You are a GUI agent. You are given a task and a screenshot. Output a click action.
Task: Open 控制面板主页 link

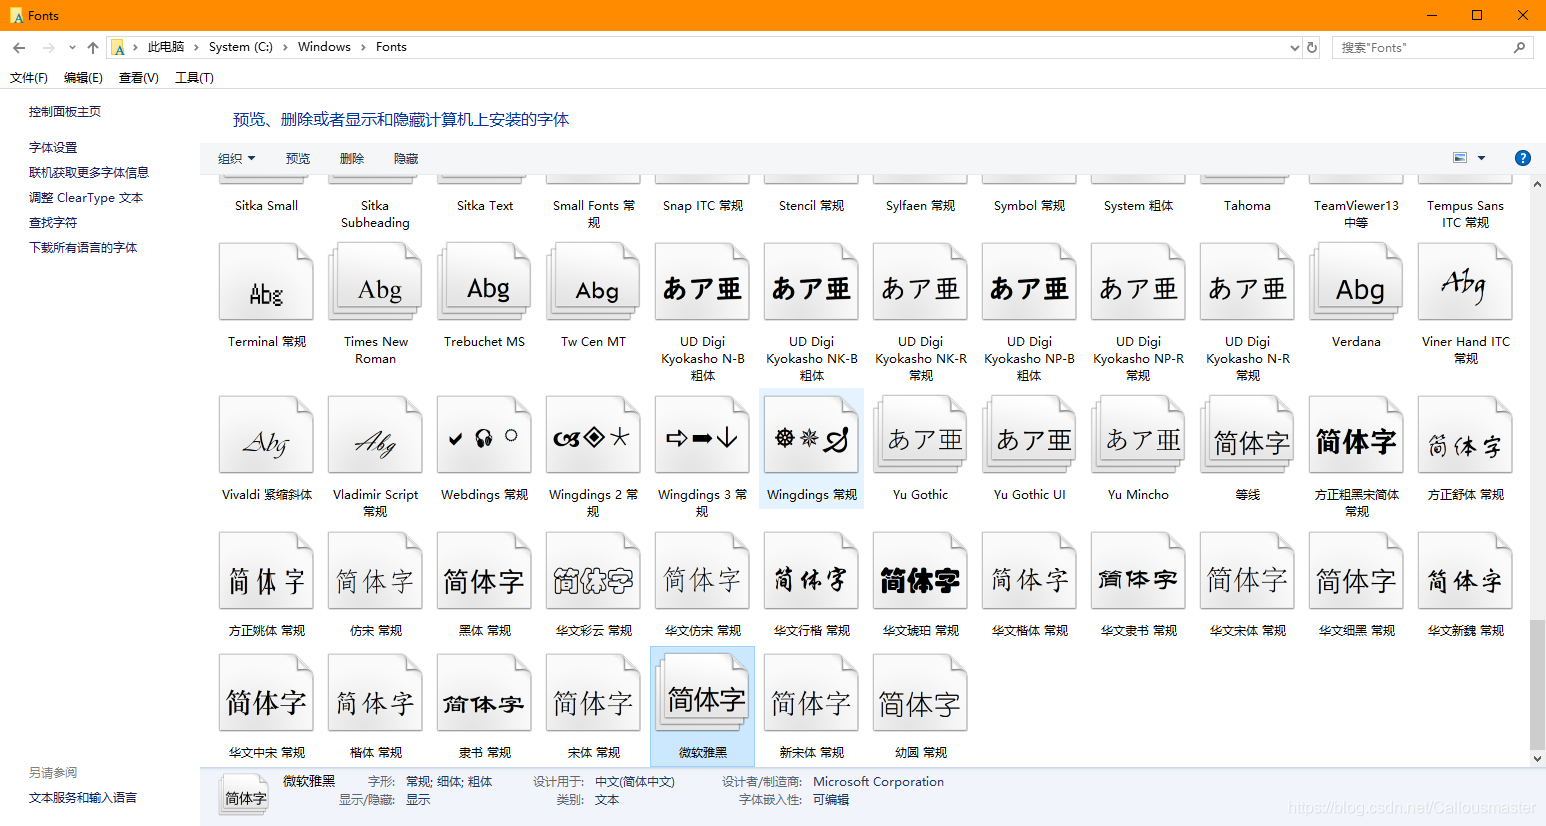click(65, 112)
